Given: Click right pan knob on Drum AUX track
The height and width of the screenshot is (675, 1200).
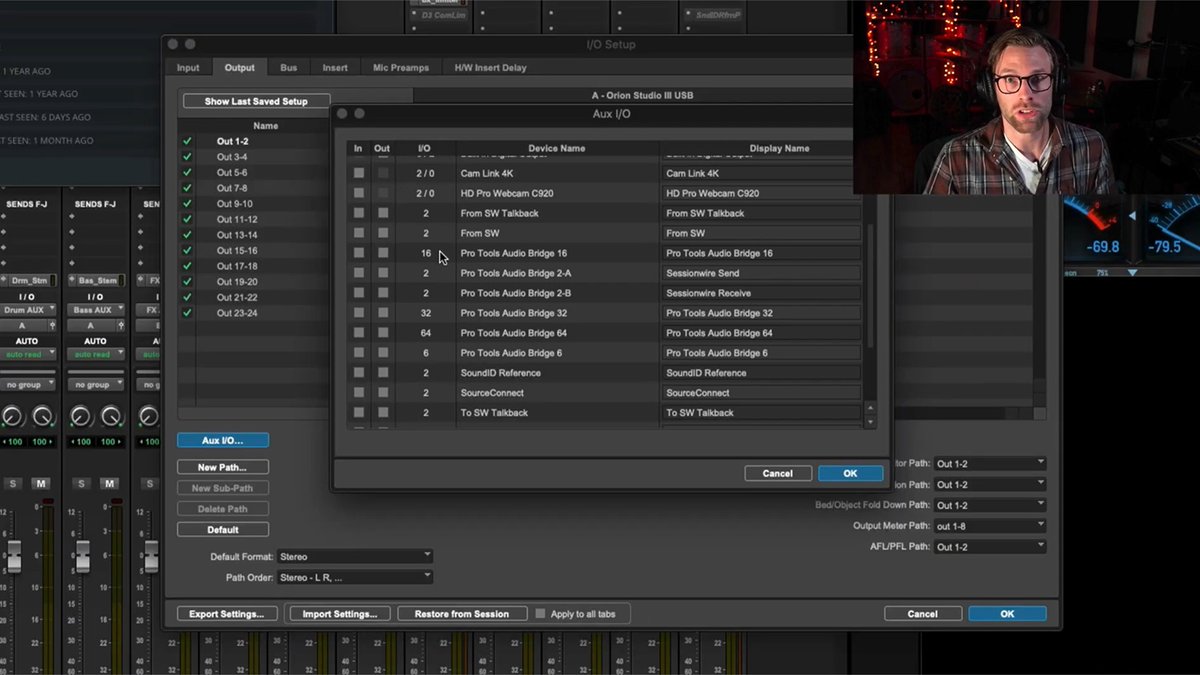Looking at the screenshot, I should click(x=43, y=416).
